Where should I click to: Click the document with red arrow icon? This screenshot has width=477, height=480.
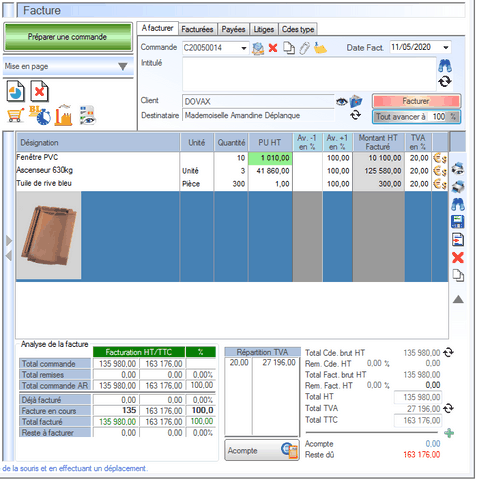[x=458, y=240]
